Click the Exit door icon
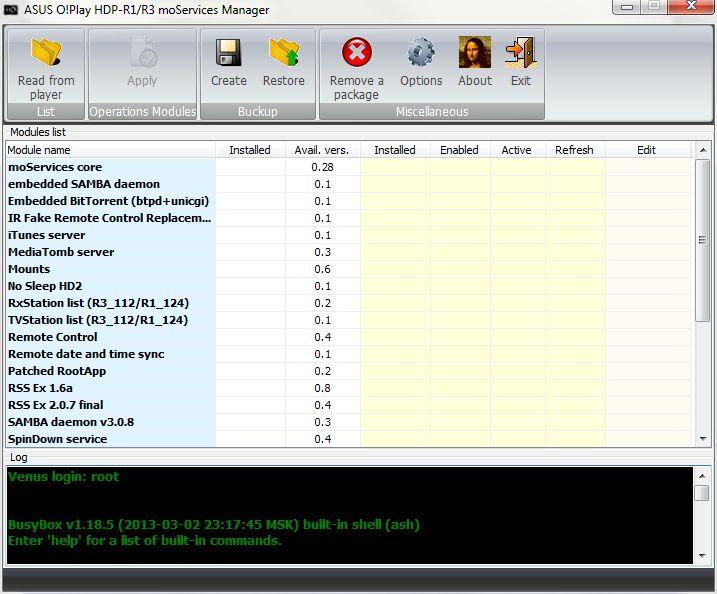Viewport: 717px width, 594px height. tap(521, 52)
